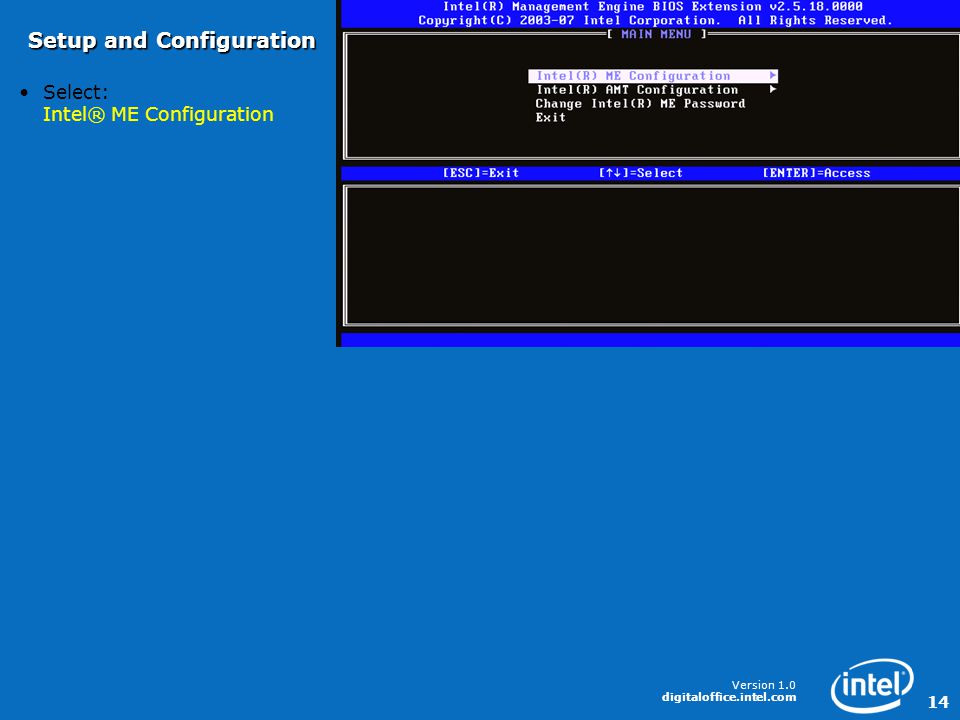This screenshot has height=720, width=960.
Task: Expand arrow beside ME Configuration entry
Action: 773,75
